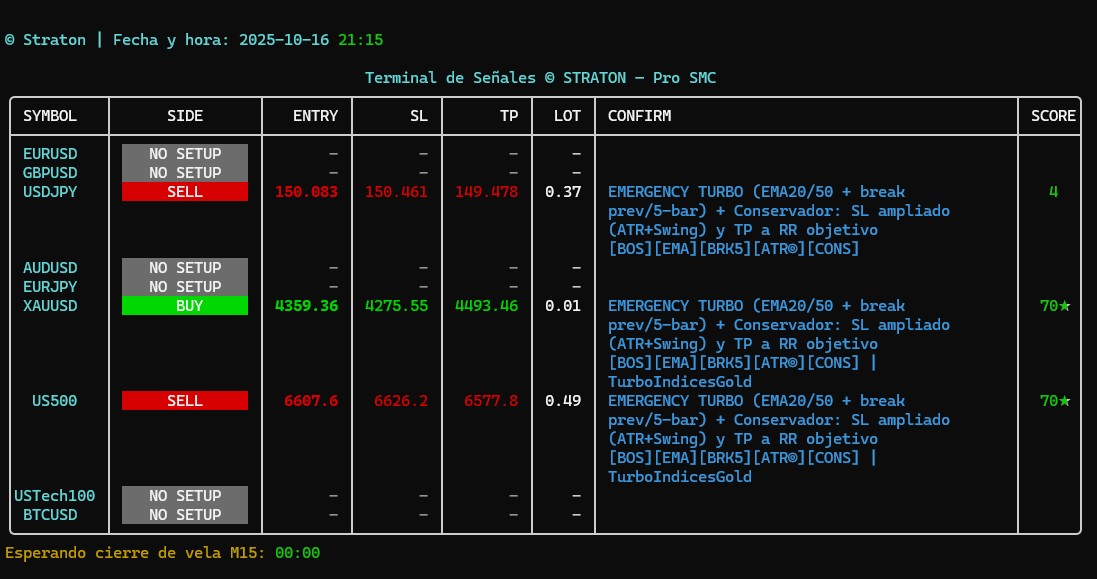
Task: Click the XAUUSD take profit value 4493.46
Action: coord(486,306)
